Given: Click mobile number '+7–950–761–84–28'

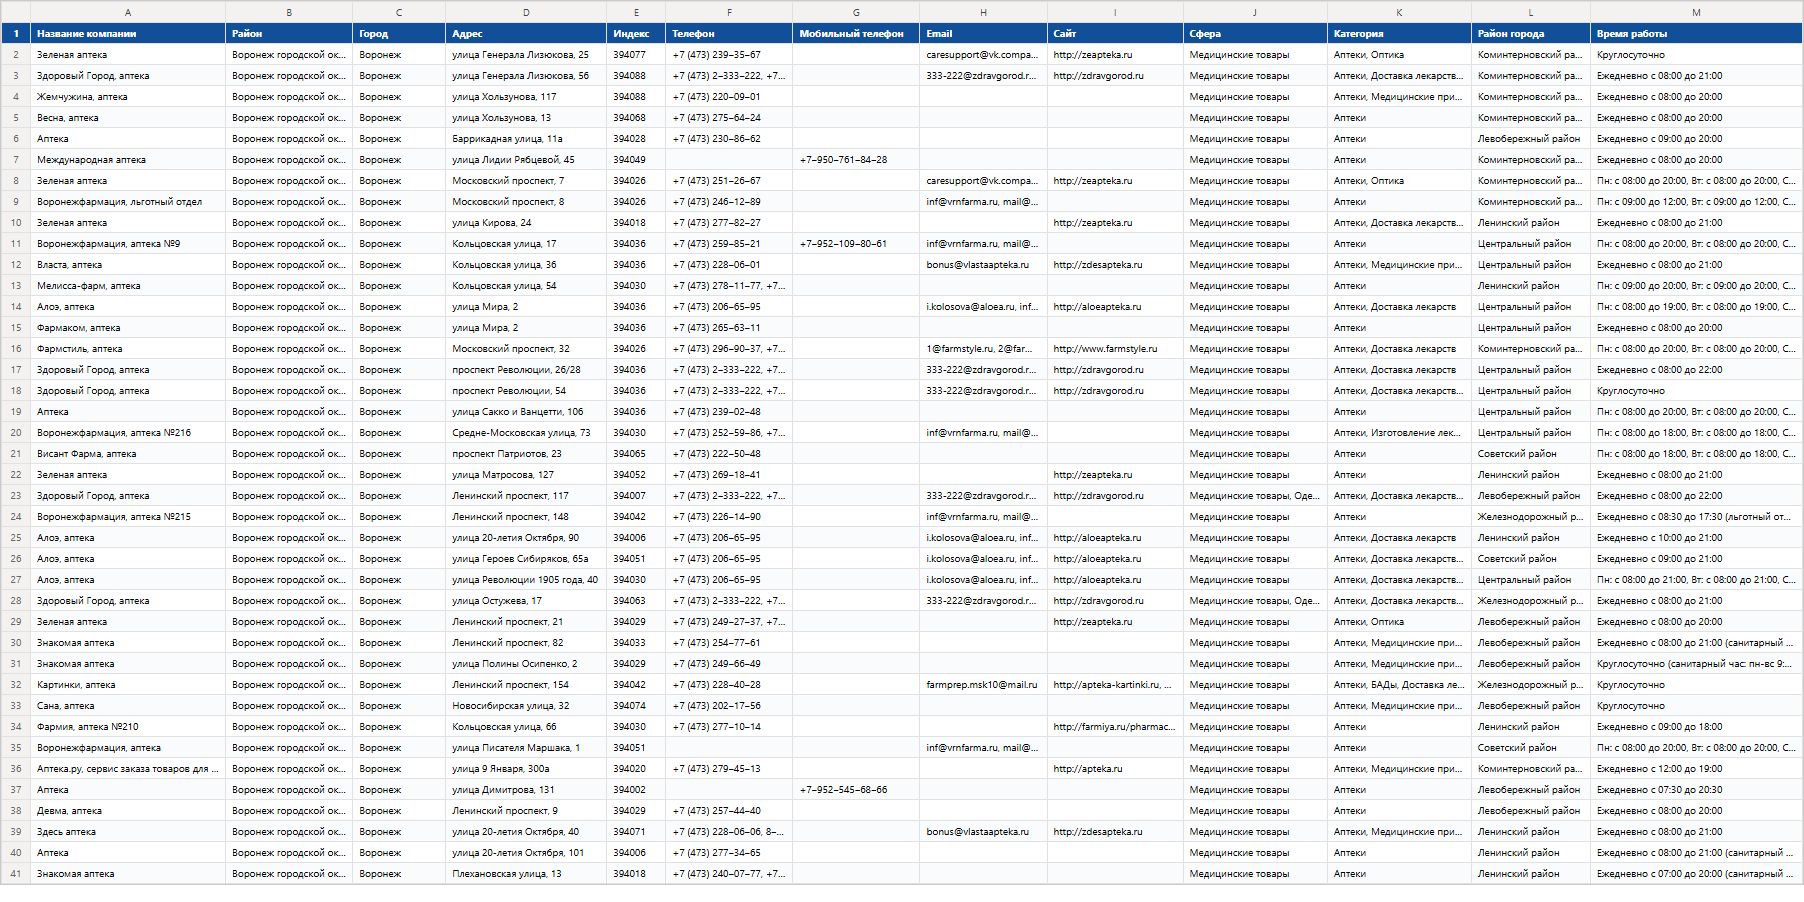Looking at the screenshot, I should click(x=856, y=160).
